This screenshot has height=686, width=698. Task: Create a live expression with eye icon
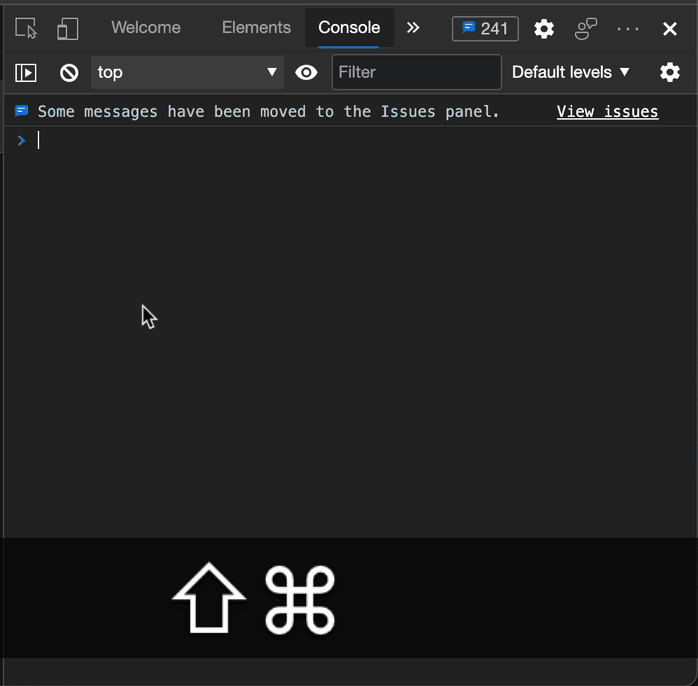click(306, 72)
